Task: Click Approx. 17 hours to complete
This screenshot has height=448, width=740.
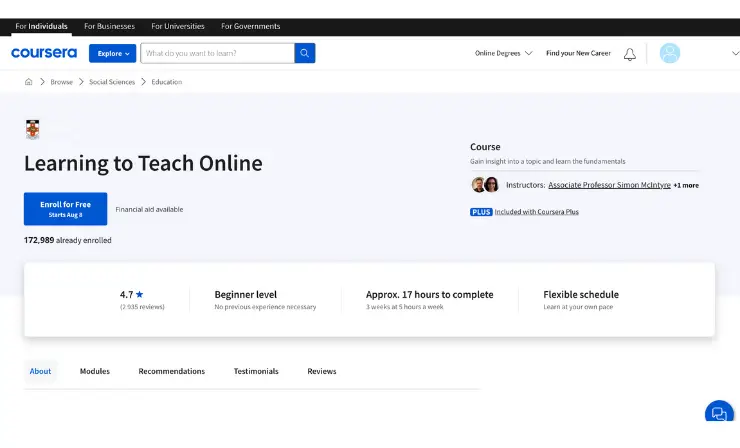Action: coord(429,295)
